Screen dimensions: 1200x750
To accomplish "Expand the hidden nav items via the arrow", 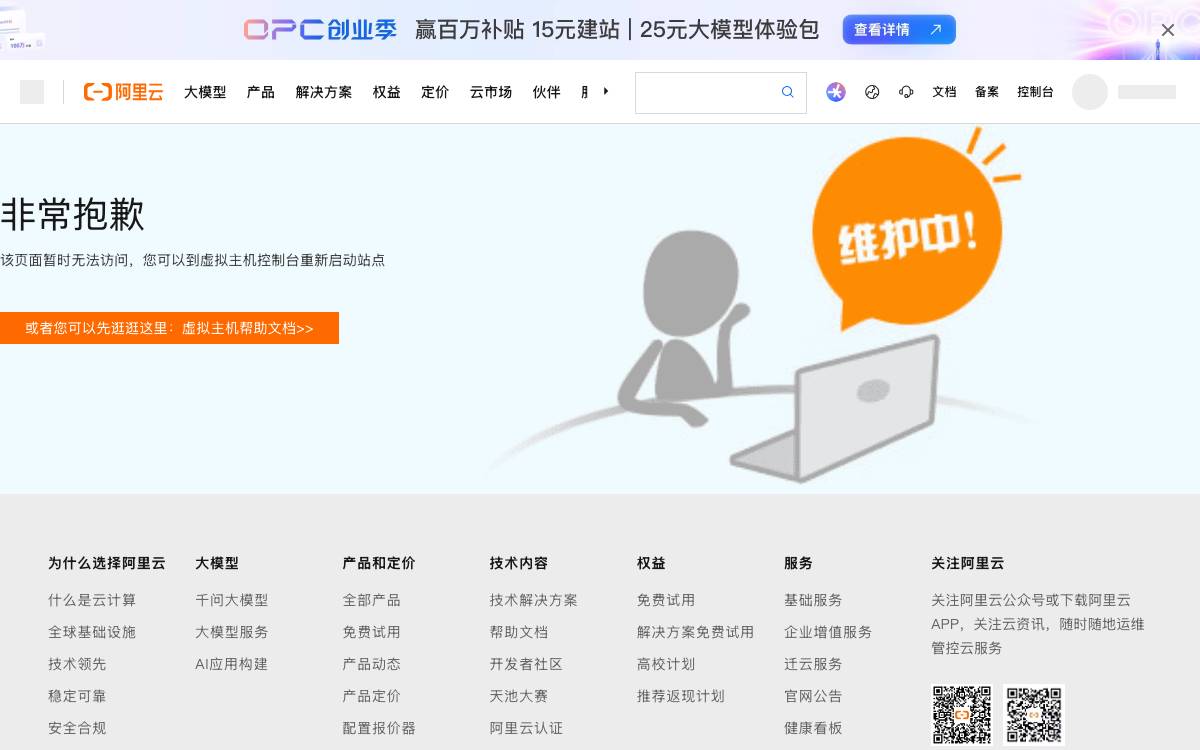I will click(x=606, y=91).
